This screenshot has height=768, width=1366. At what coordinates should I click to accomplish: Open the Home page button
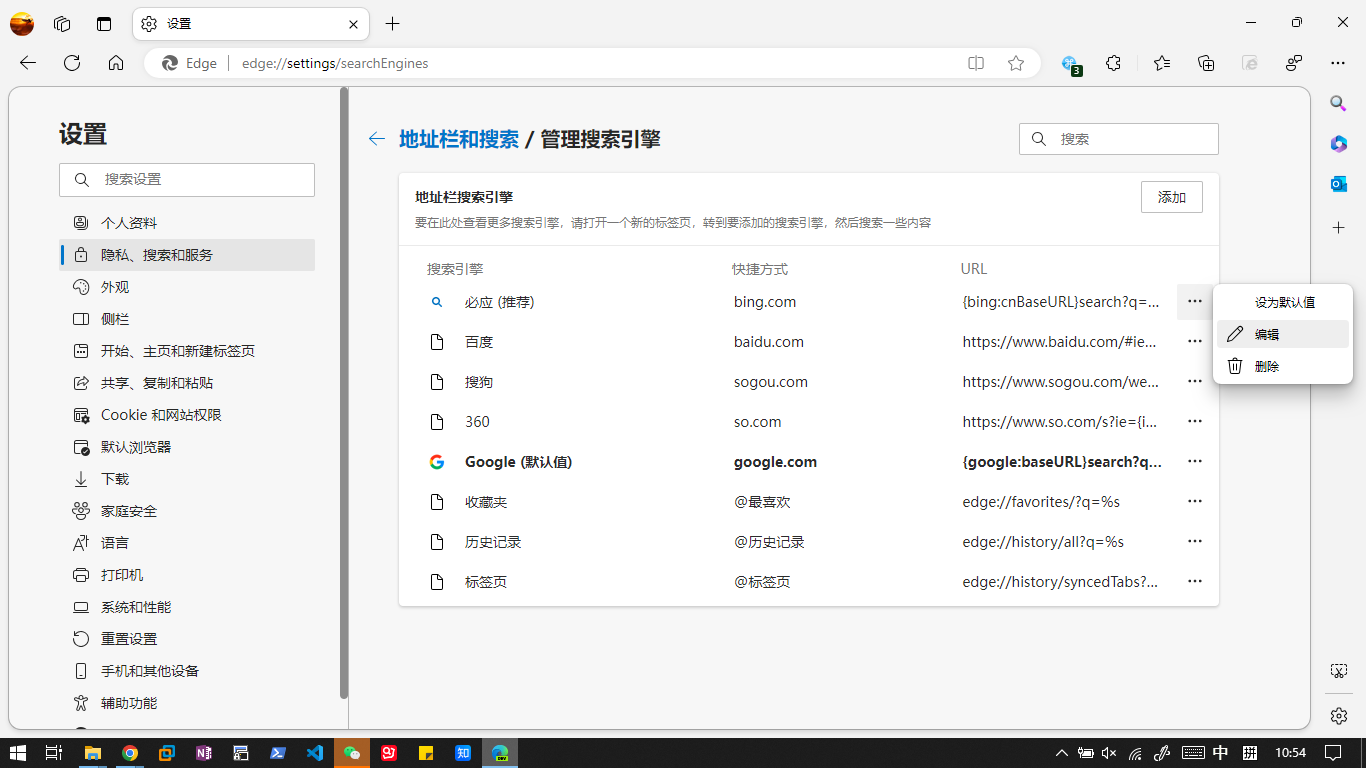point(116,63)
